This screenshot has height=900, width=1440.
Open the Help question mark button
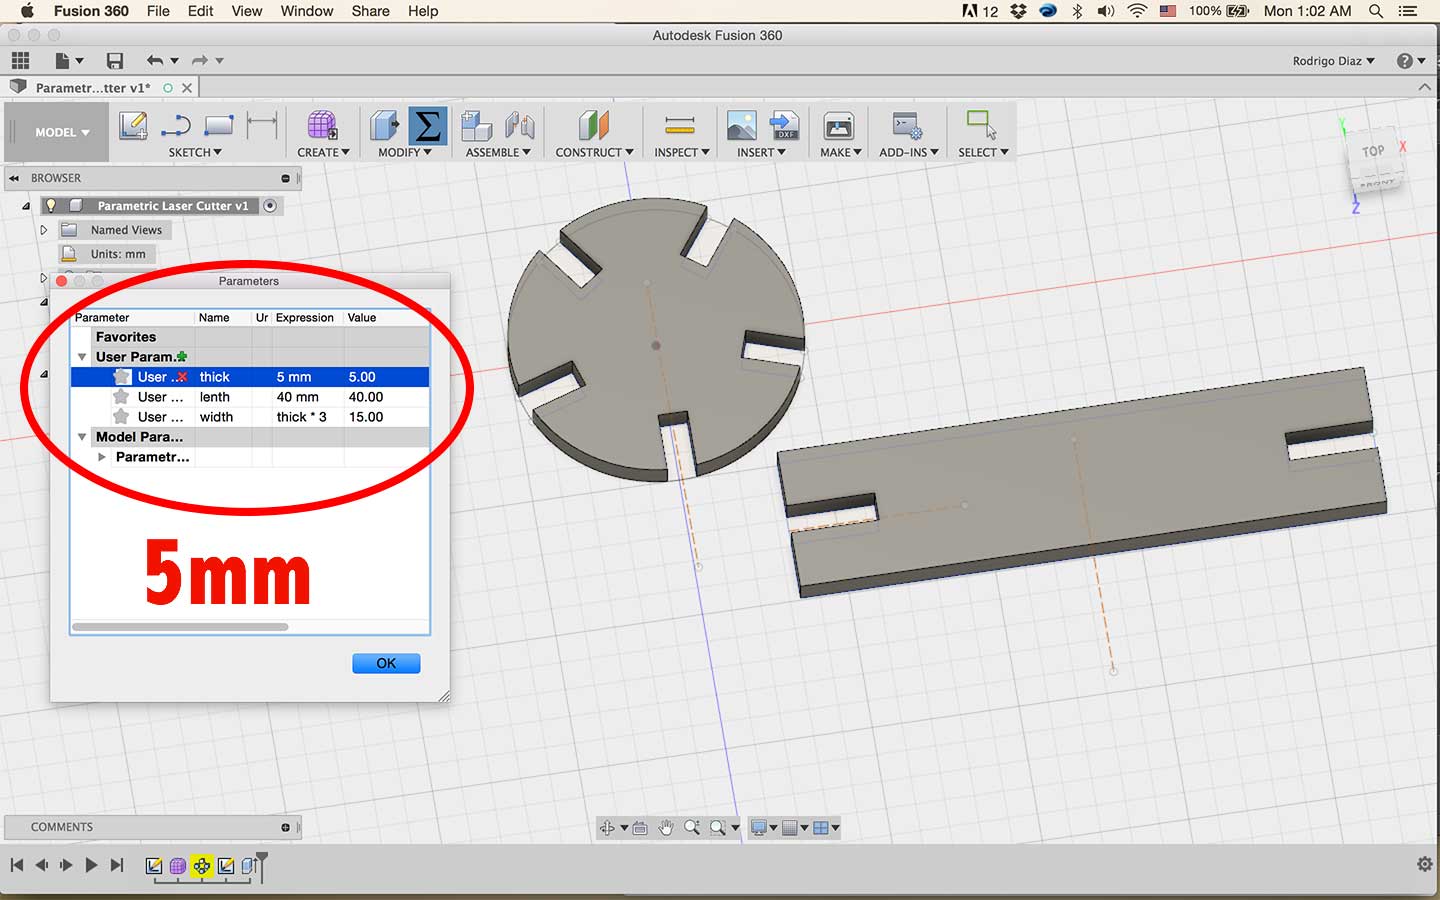coord(1404,61)
